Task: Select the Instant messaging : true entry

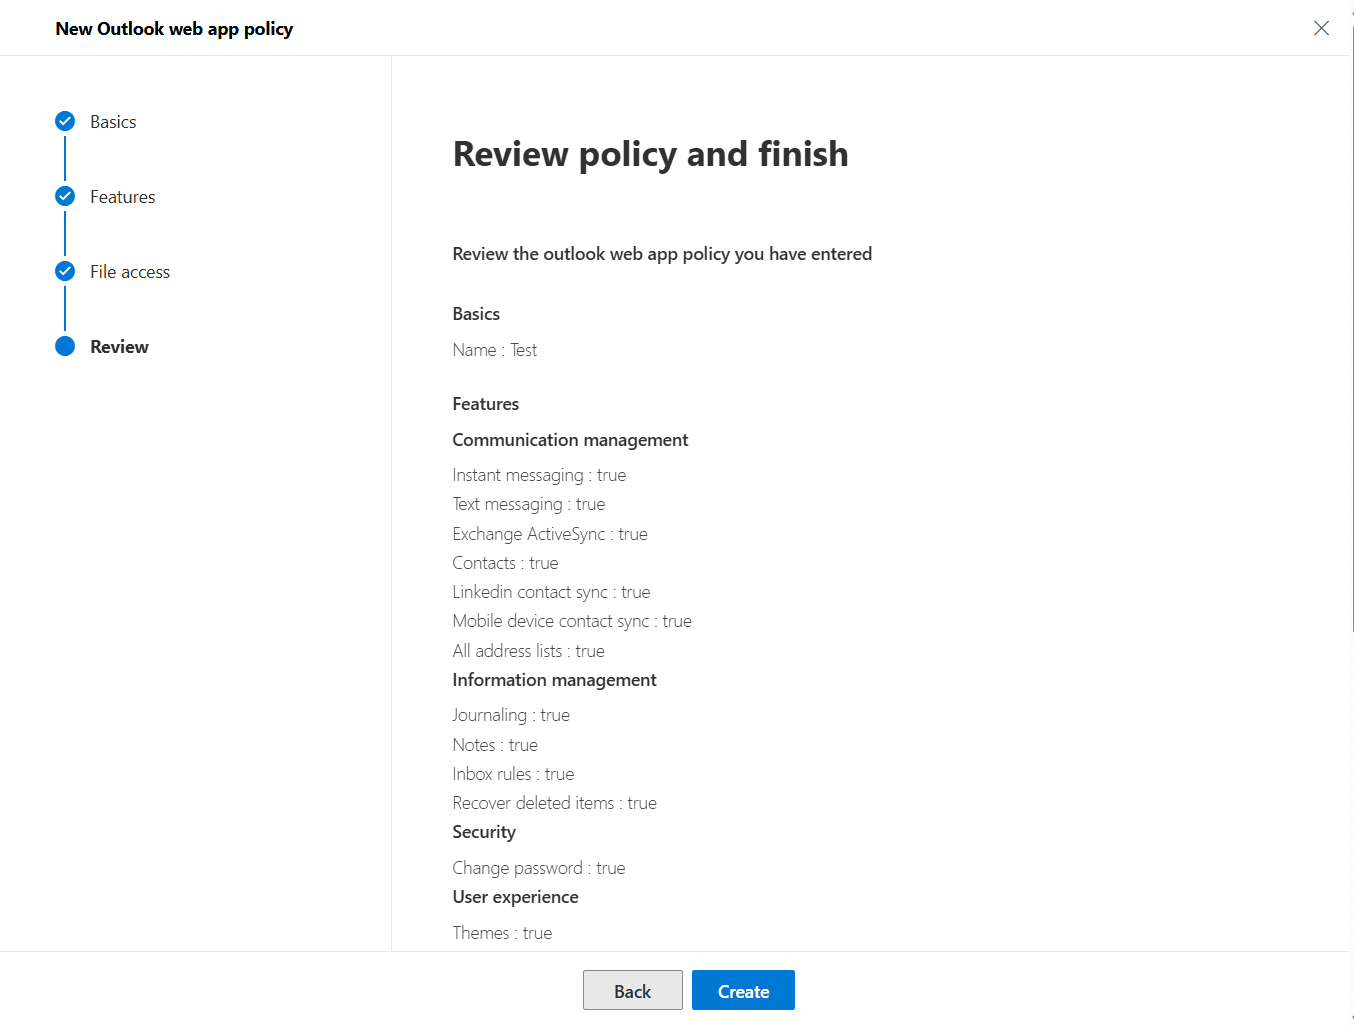Action: 539,474
